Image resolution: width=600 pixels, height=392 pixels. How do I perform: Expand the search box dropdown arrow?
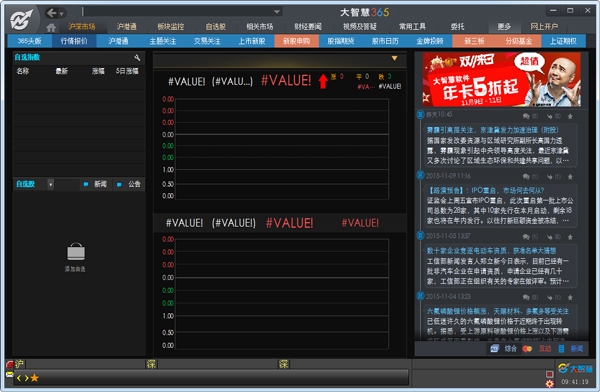(x=277, y=12)
